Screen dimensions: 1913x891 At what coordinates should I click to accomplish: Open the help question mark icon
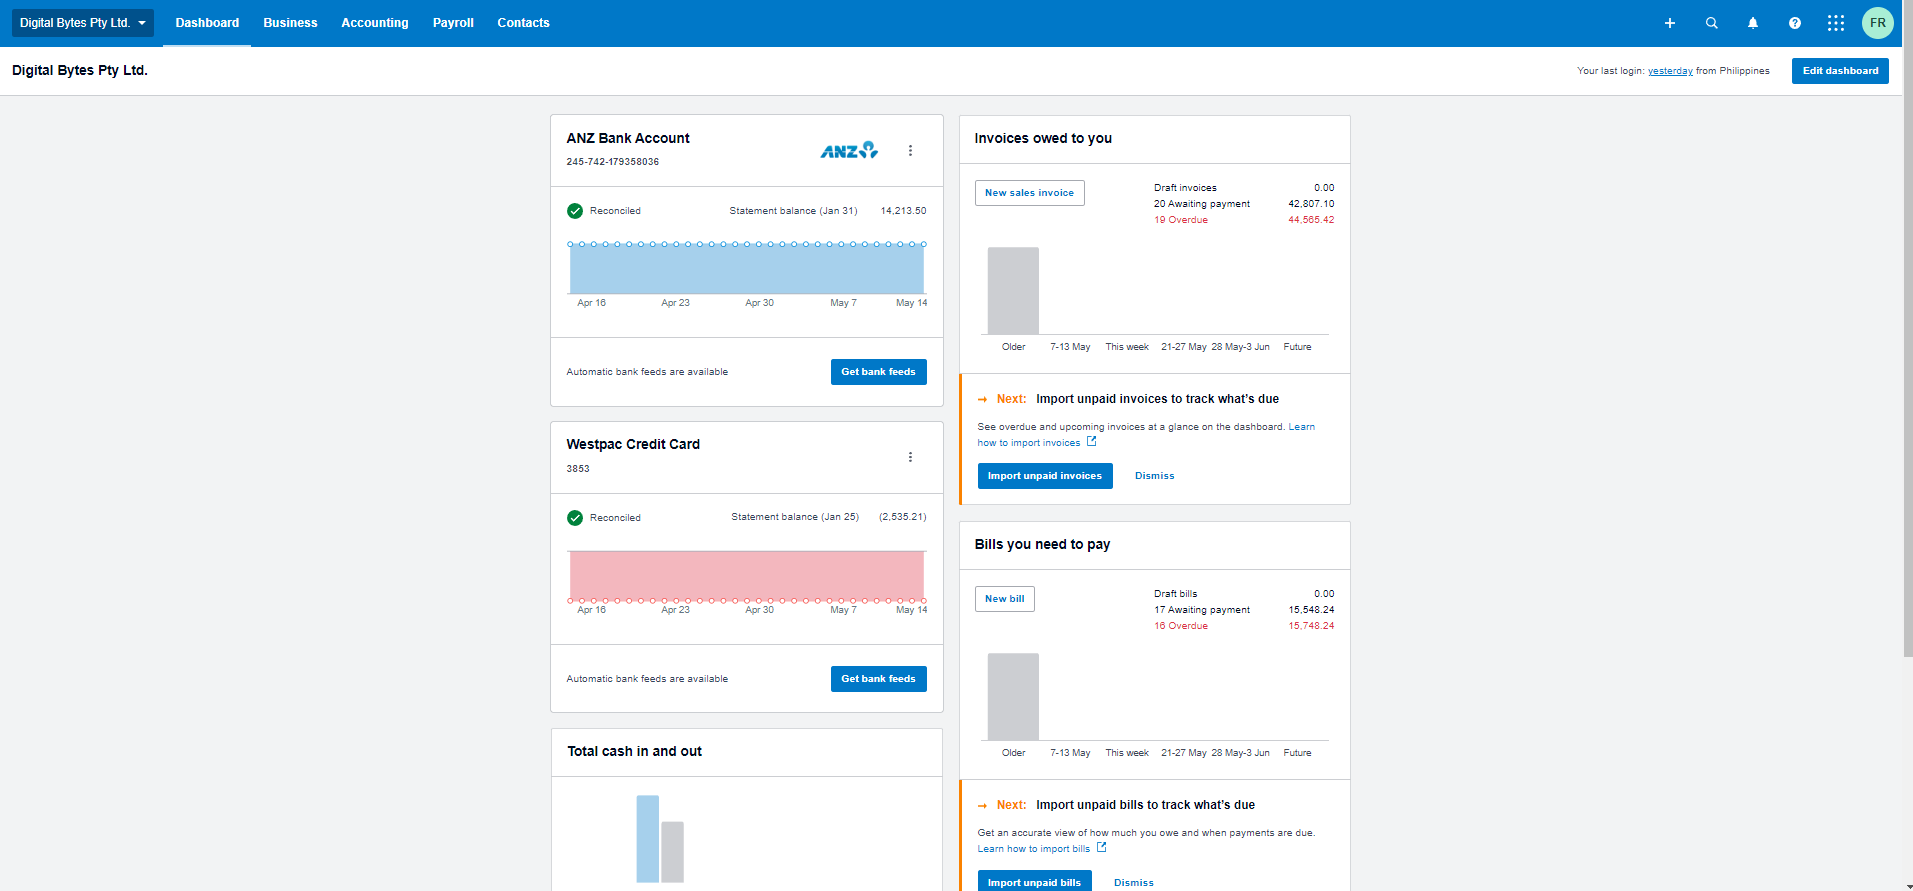[x=1794, y=23]
